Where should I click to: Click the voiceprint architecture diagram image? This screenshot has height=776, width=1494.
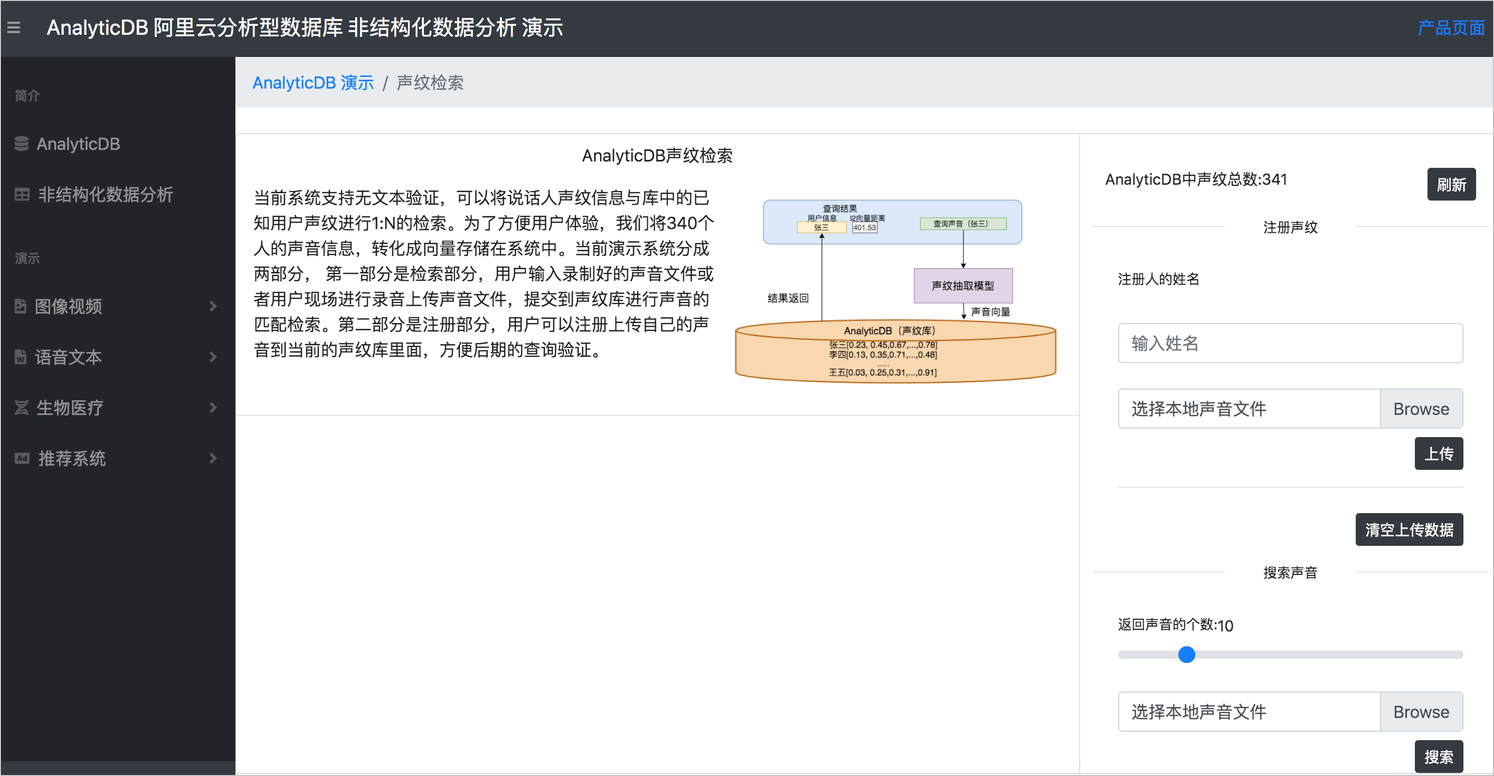pos(896,291)
